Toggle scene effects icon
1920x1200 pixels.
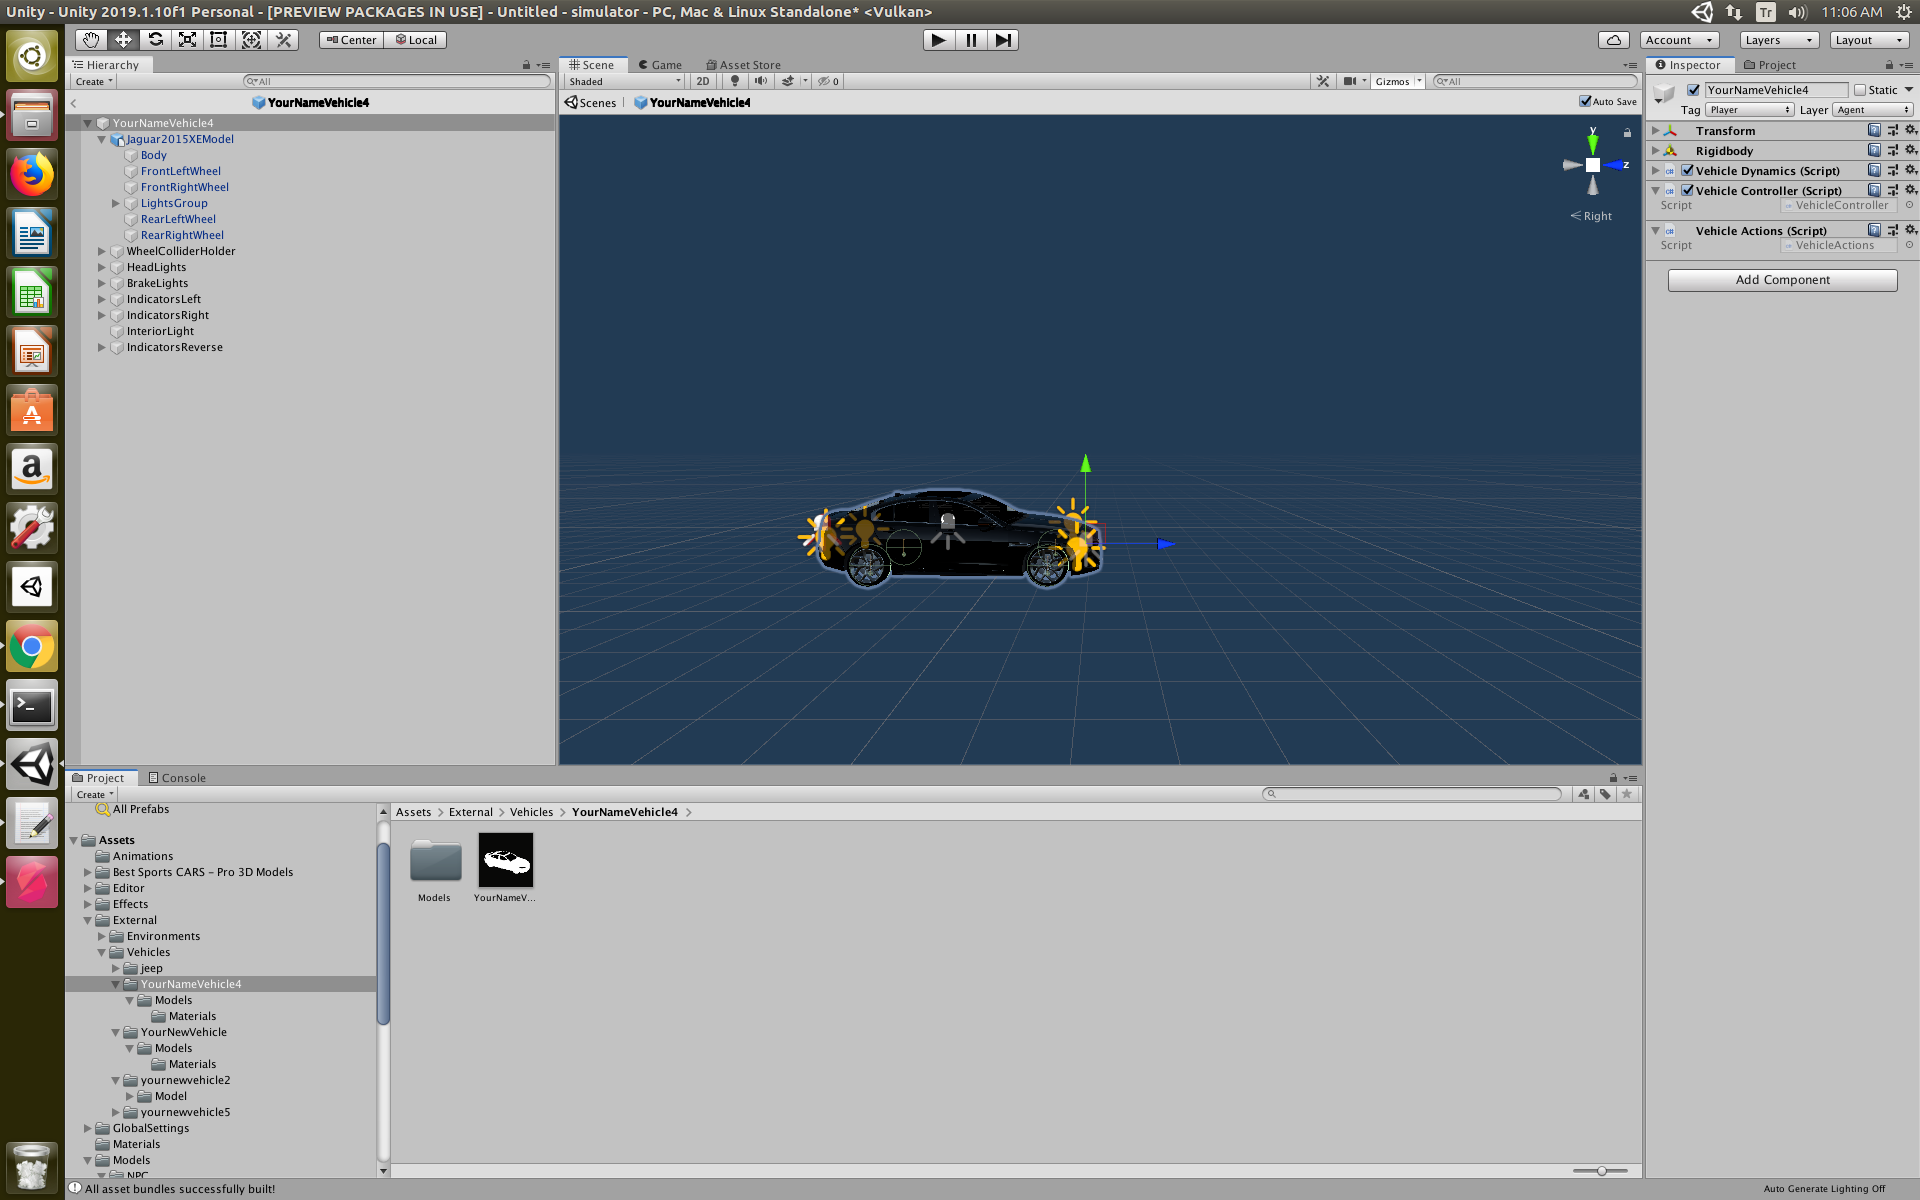coord(788,81)
